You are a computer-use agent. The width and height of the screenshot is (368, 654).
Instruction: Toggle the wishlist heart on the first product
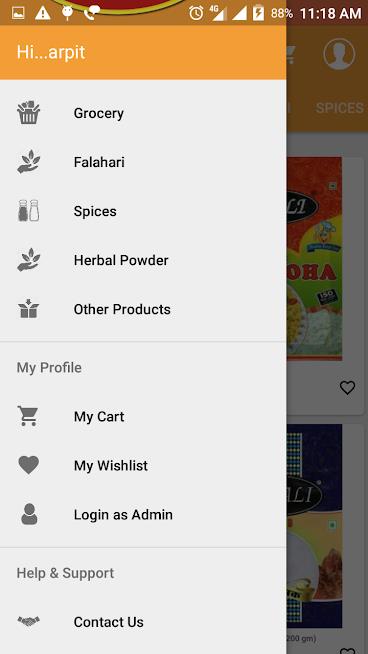click(x=347, y=387)
